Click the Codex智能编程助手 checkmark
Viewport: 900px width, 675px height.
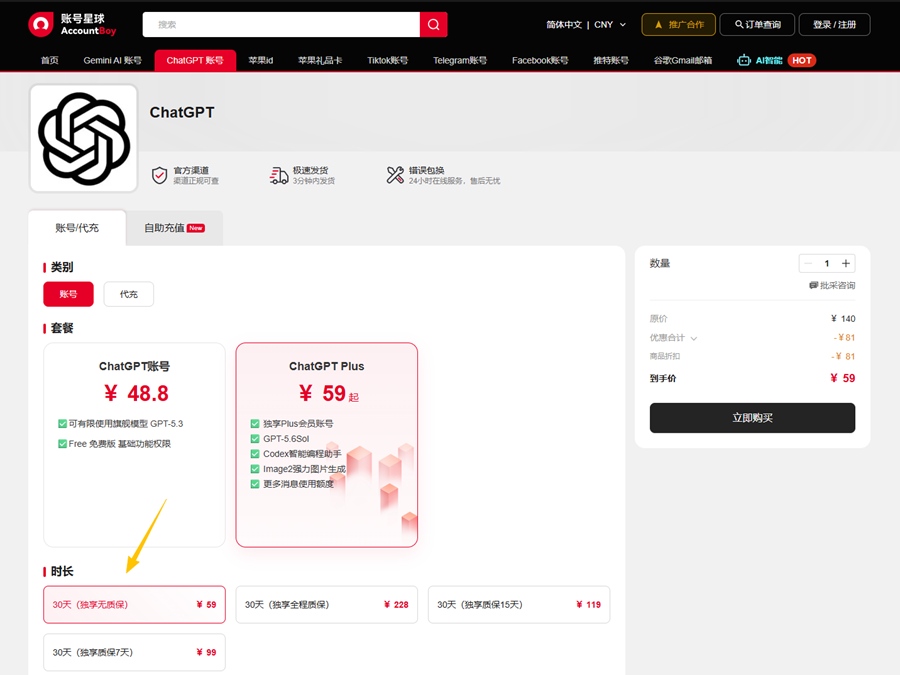(x=255, y=453)
